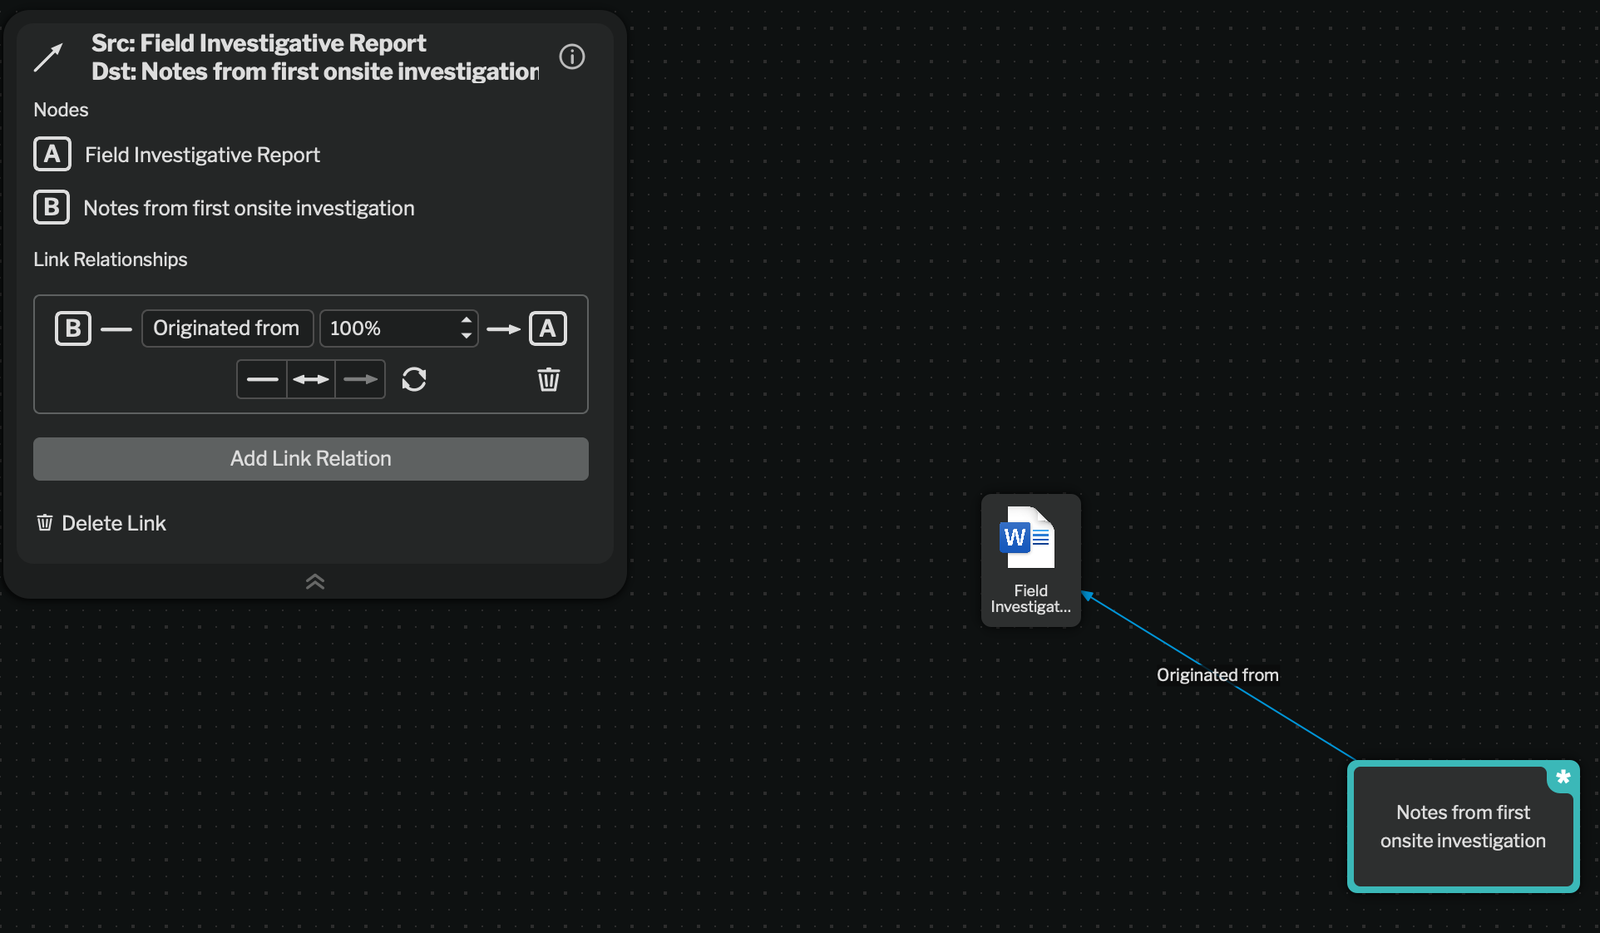Click the Originated from edge label on canvas
Viewport: 1600px width, 933px height.
(x=1217, y=675)
